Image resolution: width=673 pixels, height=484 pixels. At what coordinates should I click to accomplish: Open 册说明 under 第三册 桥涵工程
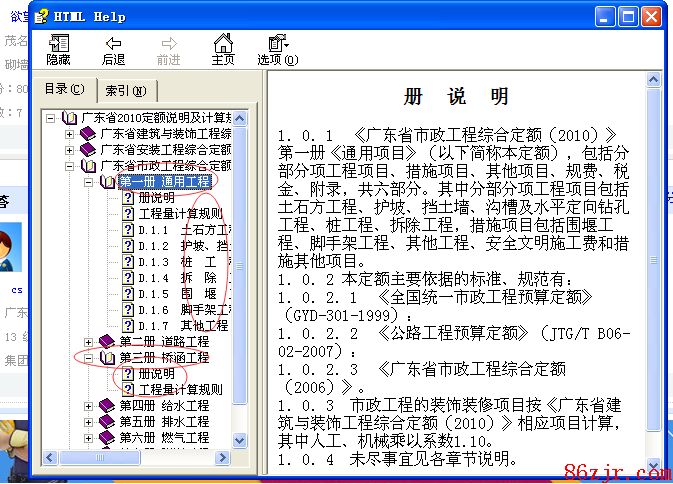(x=156, y=373)
